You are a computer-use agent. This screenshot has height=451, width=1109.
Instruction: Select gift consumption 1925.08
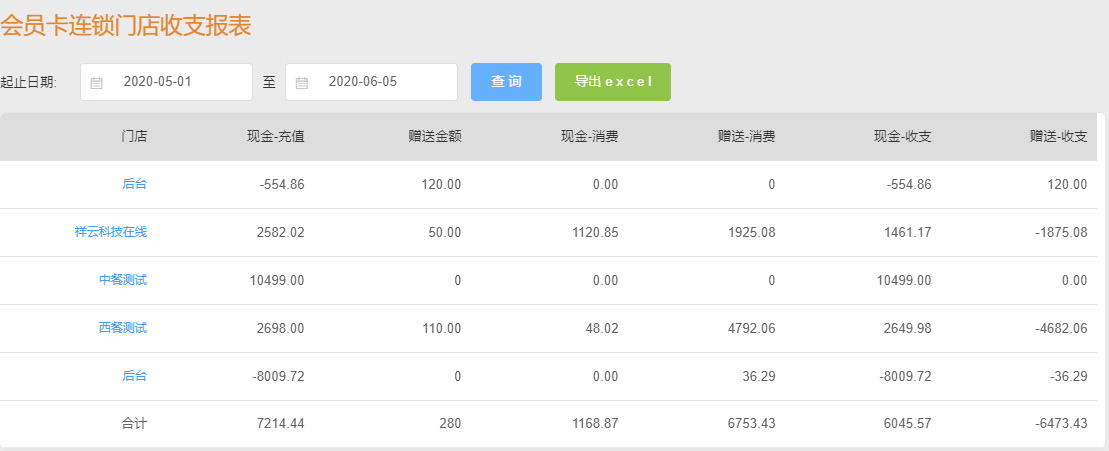(751, 232)
